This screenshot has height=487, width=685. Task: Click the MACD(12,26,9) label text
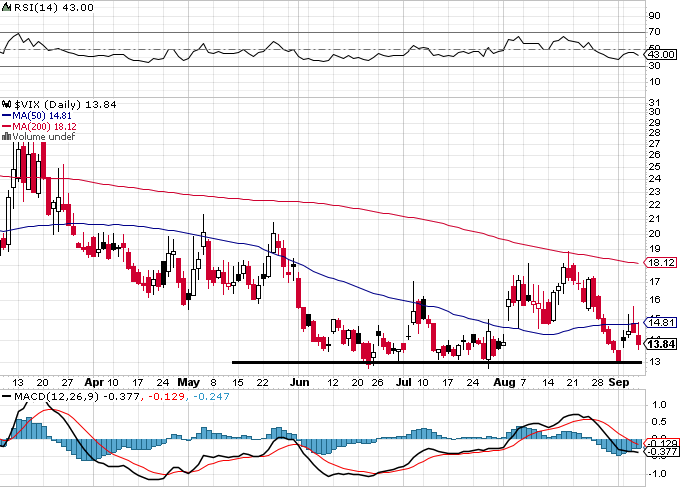[58, 397]
